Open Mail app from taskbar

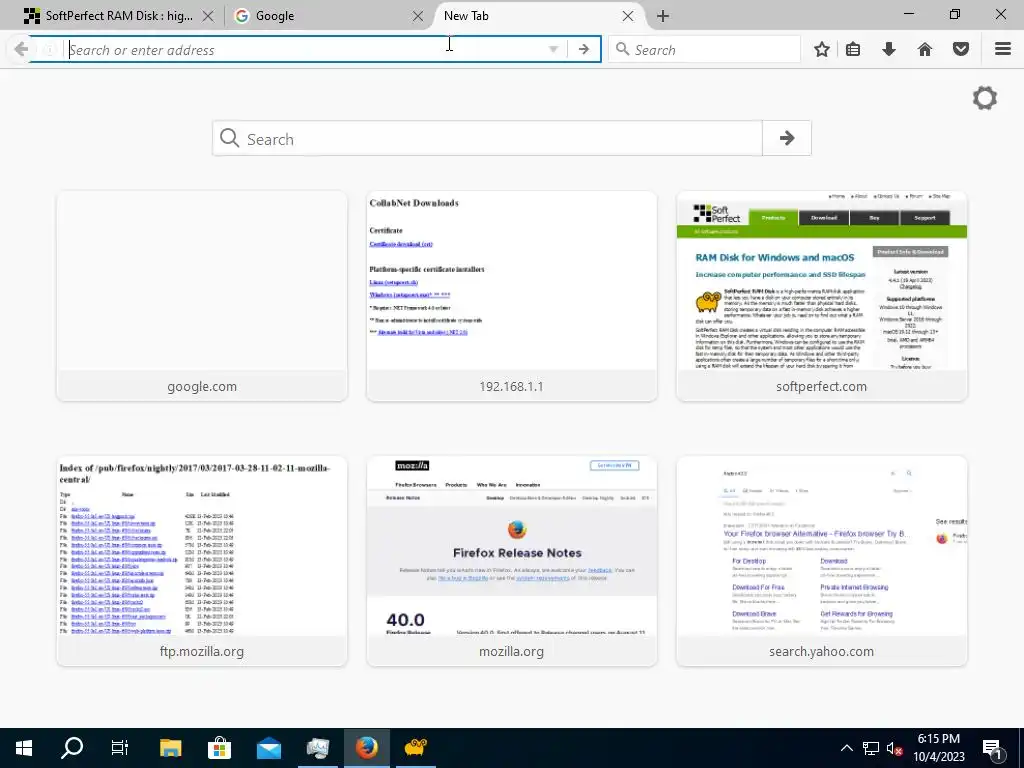pyautogui.click(x=268, y=748)
